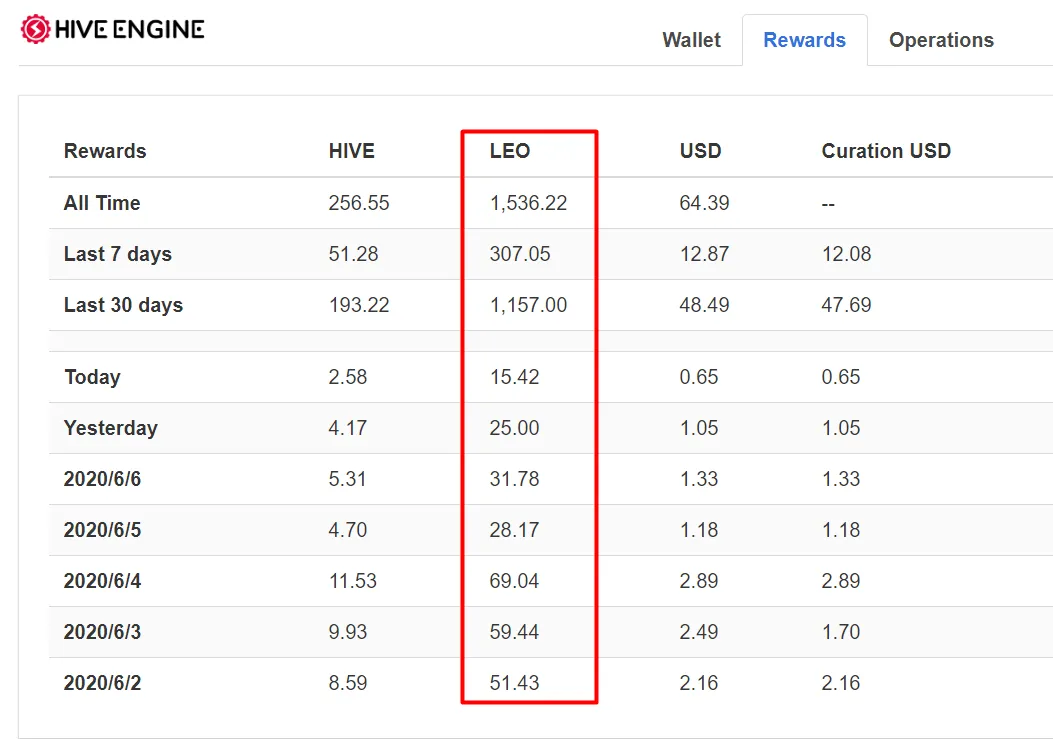Screen dimensions: 1053x739
Task: Click the Today row label
Action: tap(92, 377)
